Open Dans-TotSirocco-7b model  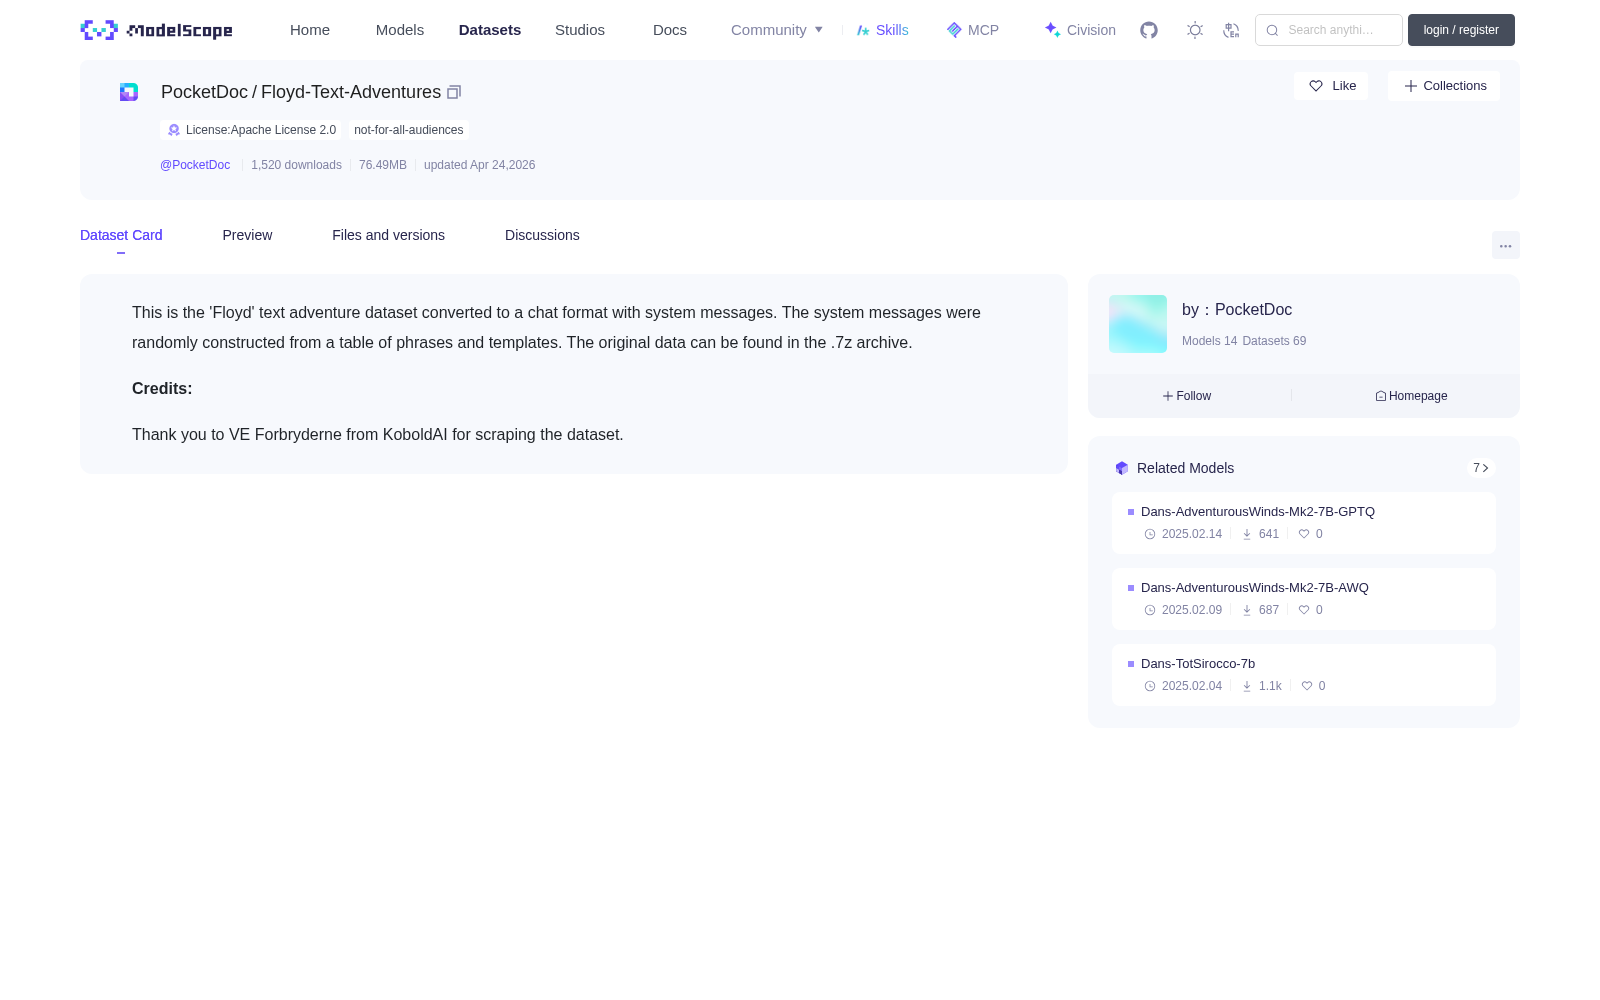point(1198,663)
